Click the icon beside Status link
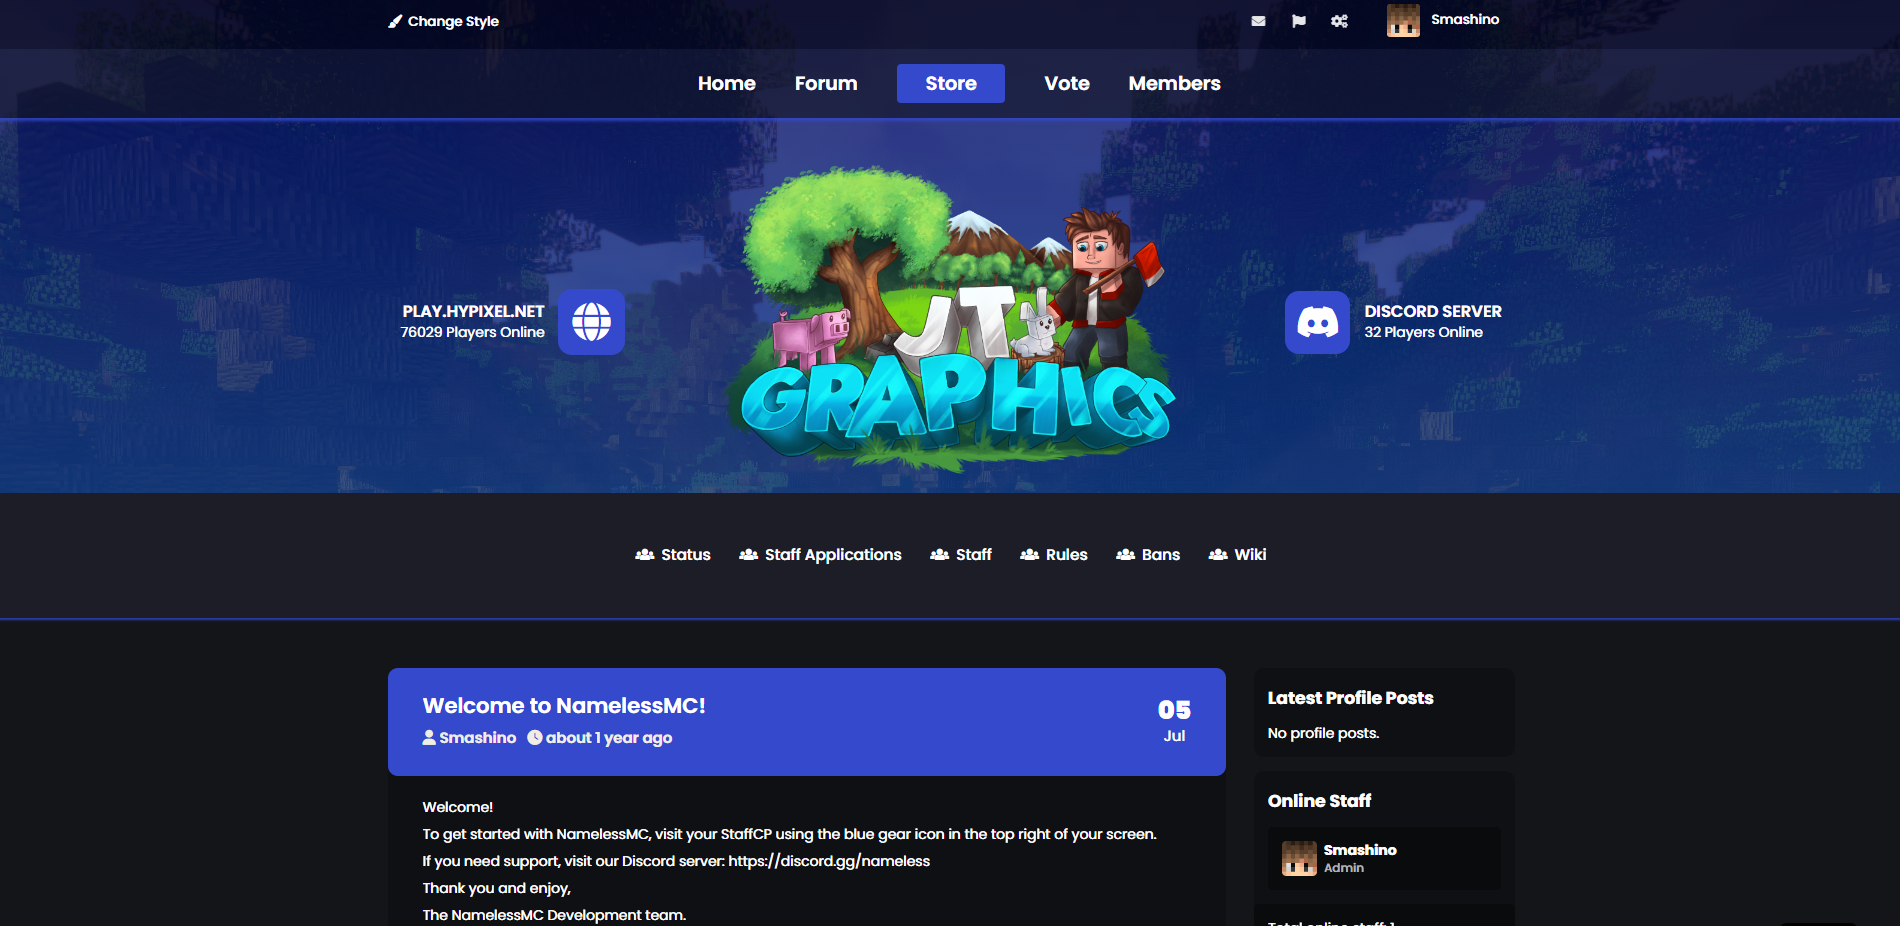The image size is (1900, 926). (x=645, y=554)
